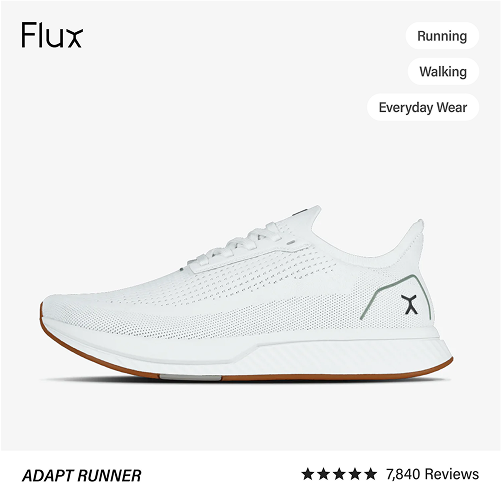This screenshot has height=501, width=501.
Task: Click the third rating star
Action: [339, 474]
